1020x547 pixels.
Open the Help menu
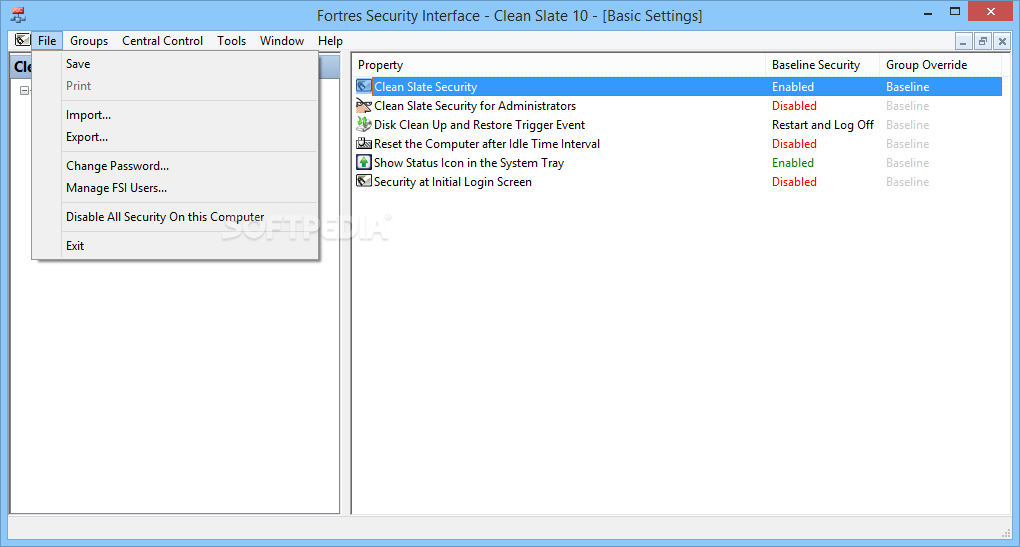coord(330,40)
